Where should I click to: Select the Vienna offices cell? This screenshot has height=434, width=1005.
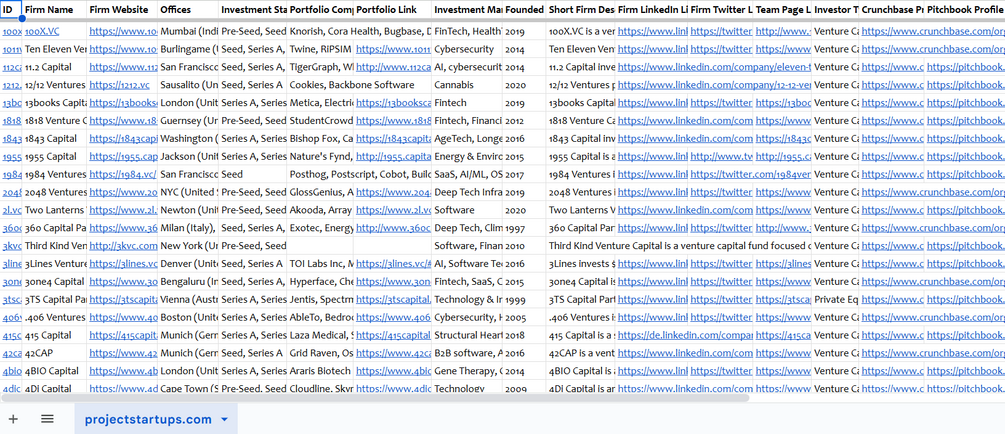tap(188, 299)
